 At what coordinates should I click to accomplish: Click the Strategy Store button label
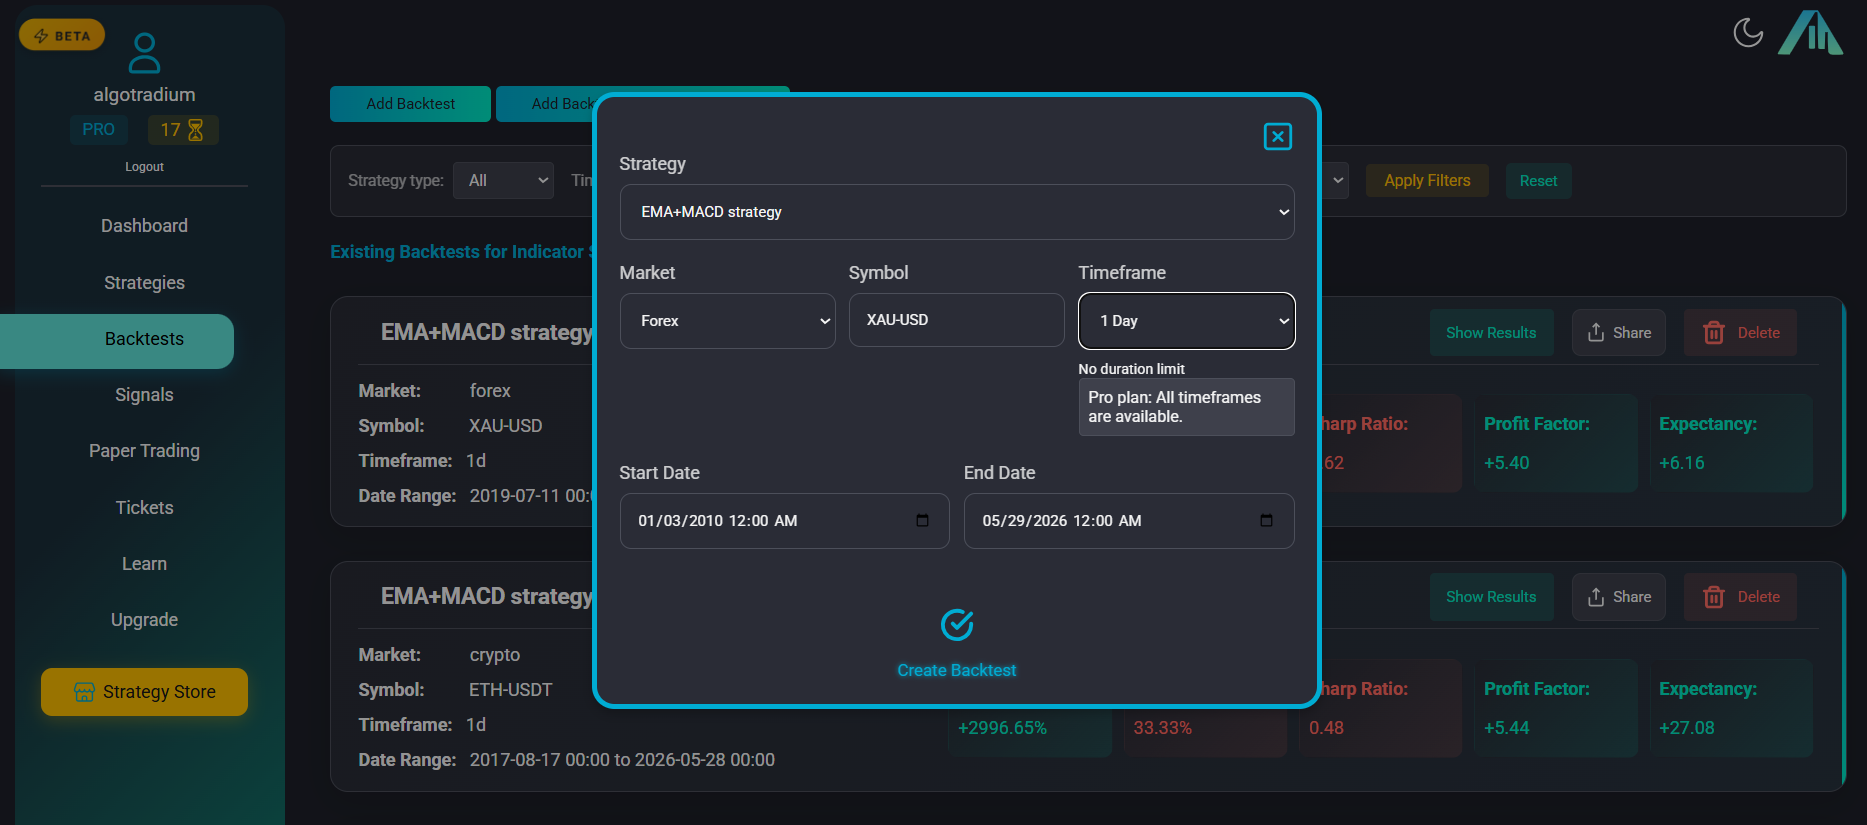tap(159, 692)
